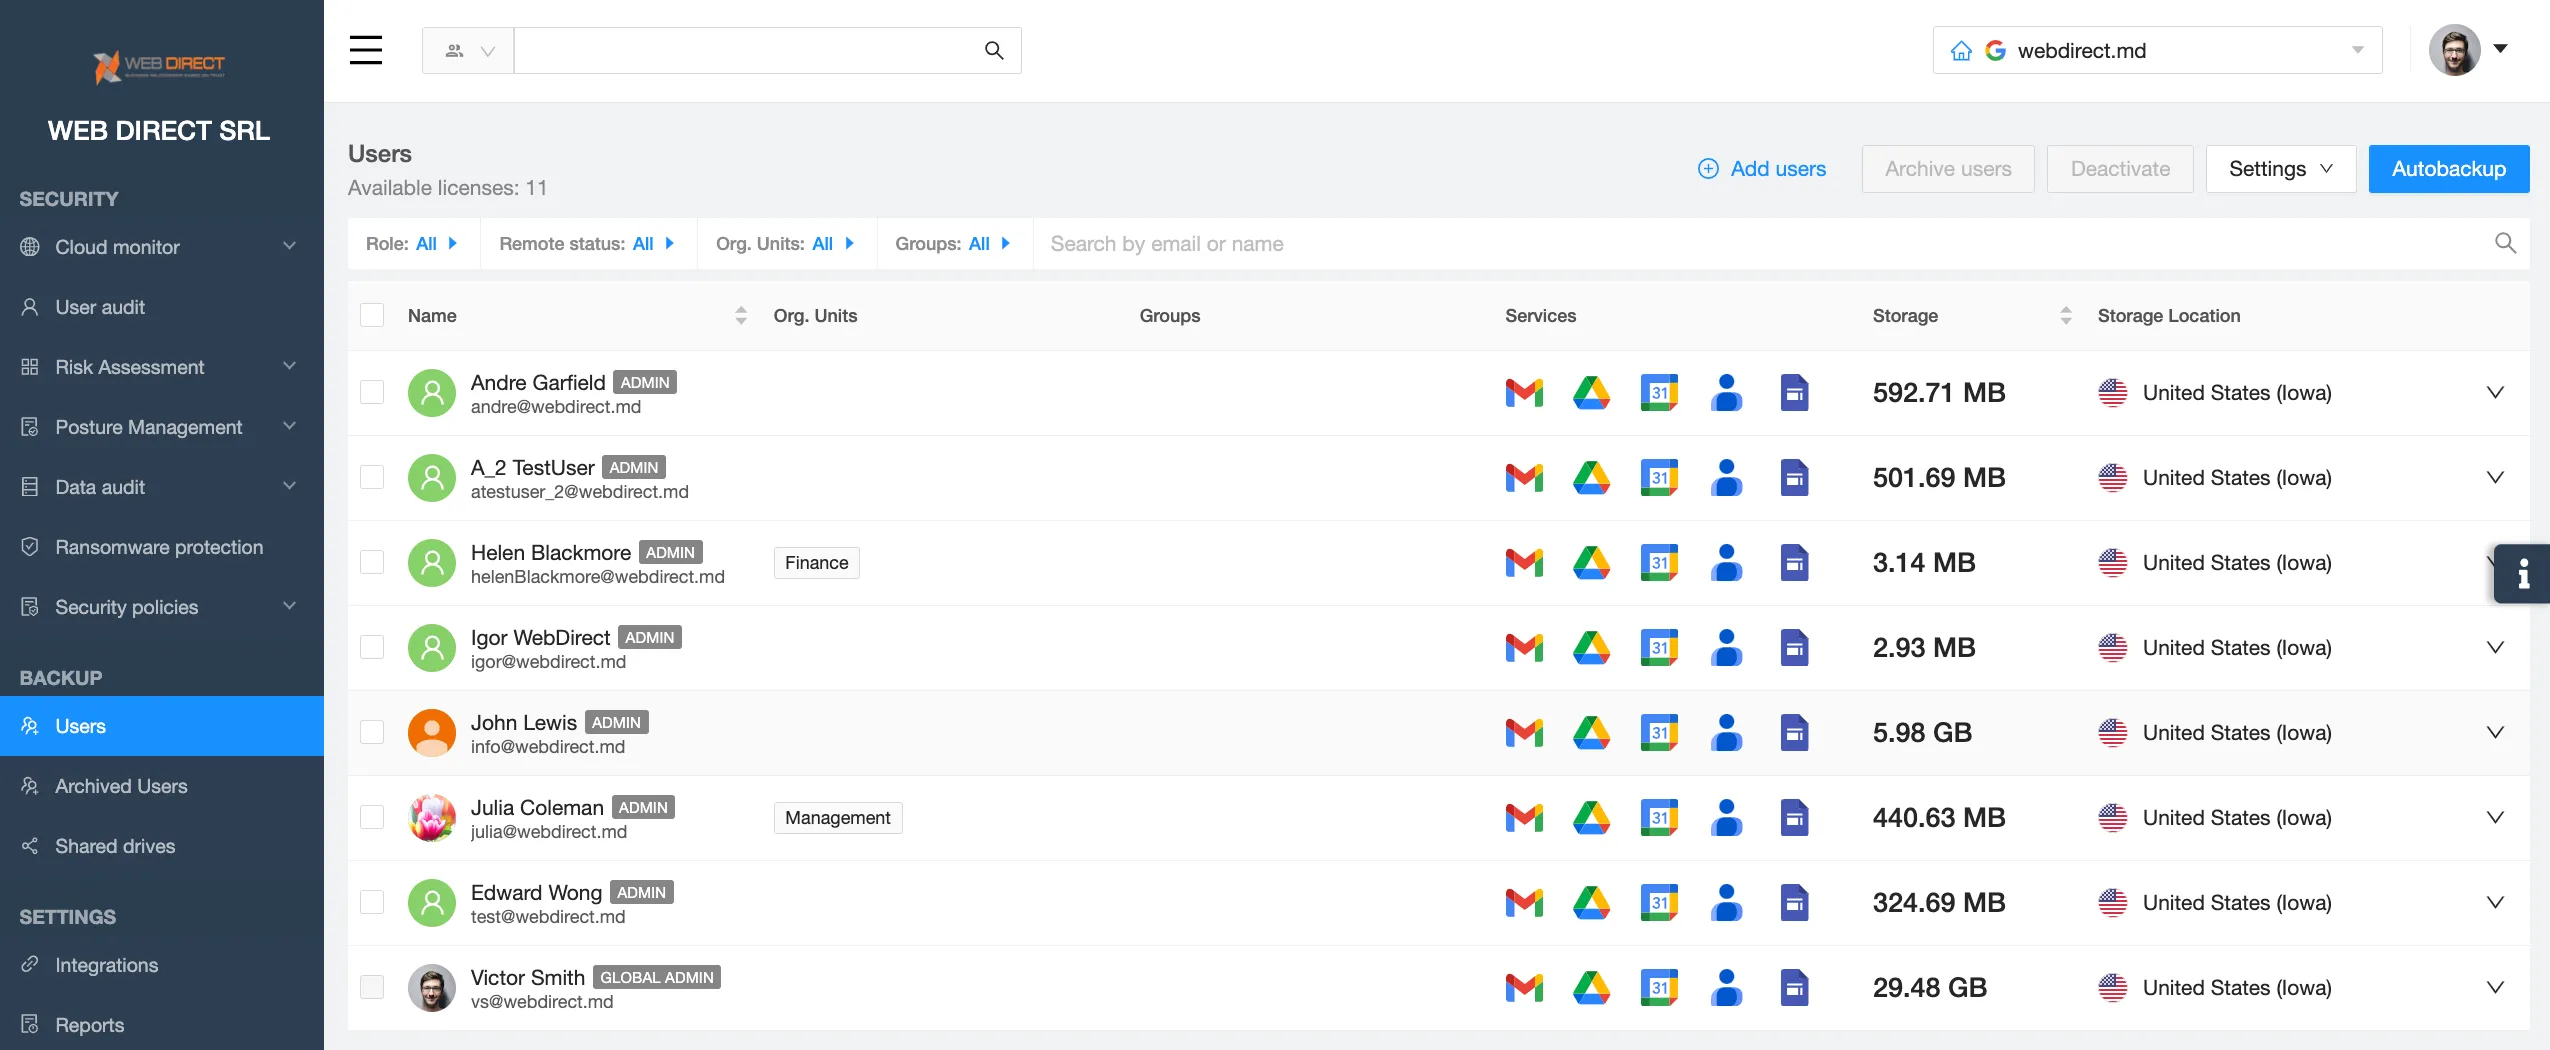
Task: Select the checkbox next to Helen Blackmore
Action: [372, 562]
